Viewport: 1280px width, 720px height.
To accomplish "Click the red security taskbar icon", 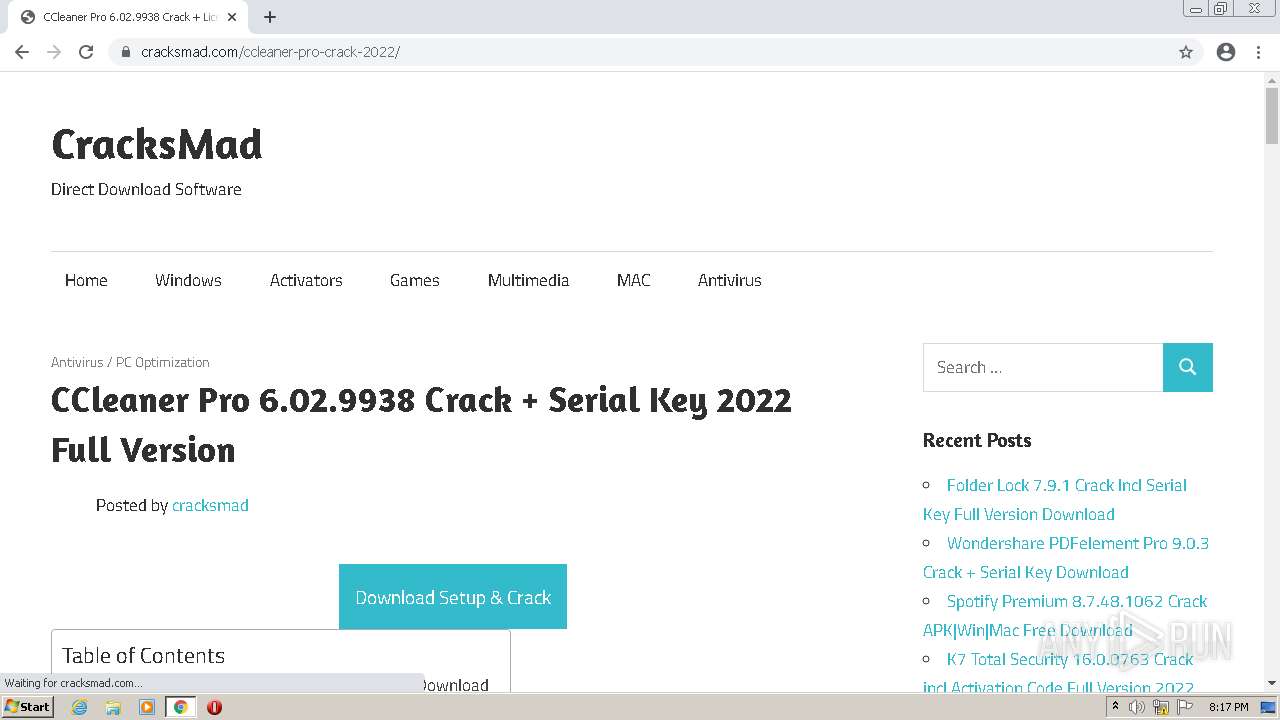I will [214, 707].
